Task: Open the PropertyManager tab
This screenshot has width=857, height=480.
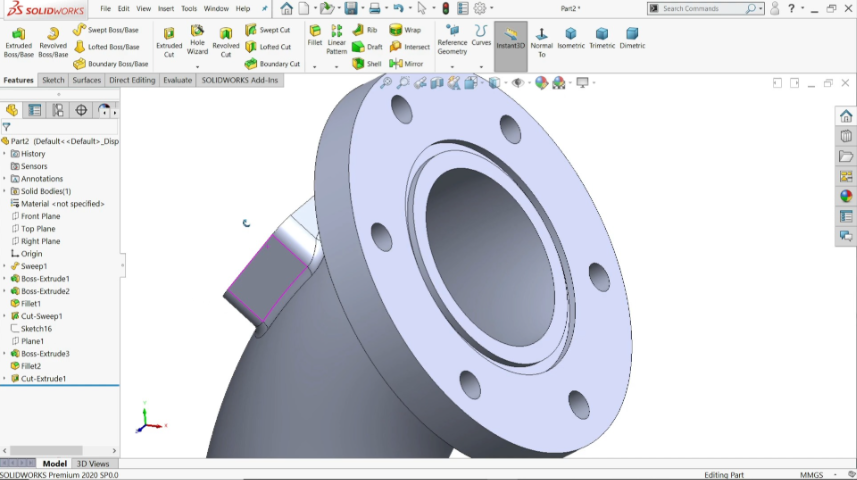Action: [34, 110]
